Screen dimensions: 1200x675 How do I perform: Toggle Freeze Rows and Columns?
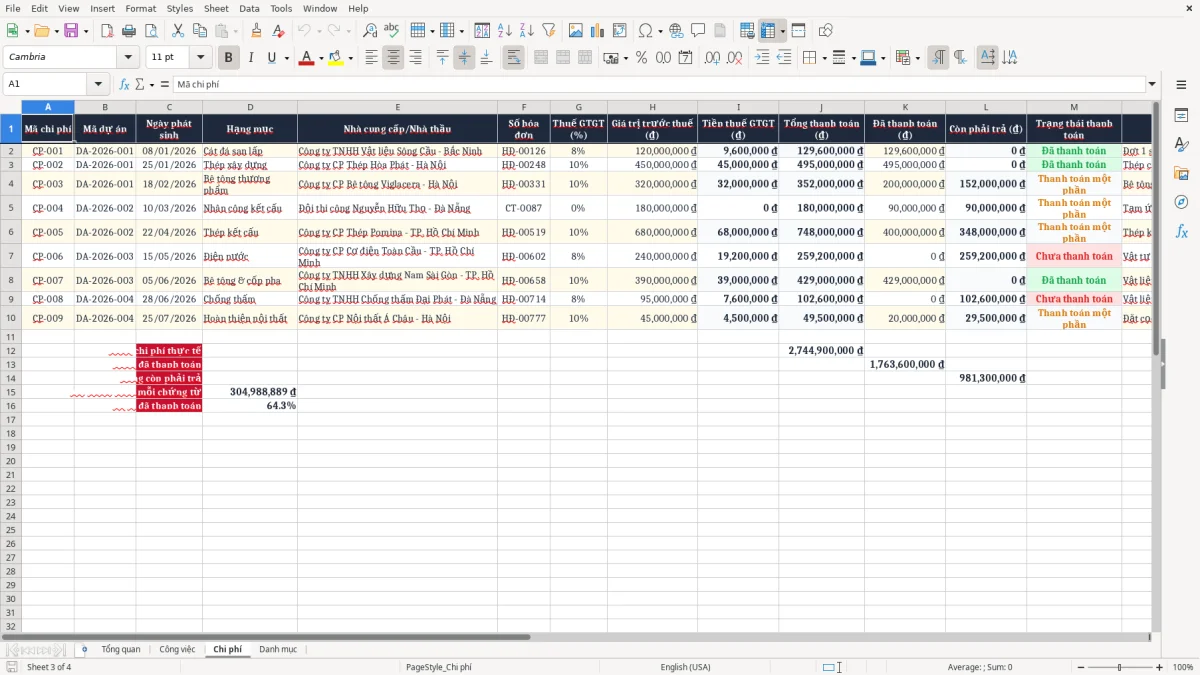(x=768, y=31)
